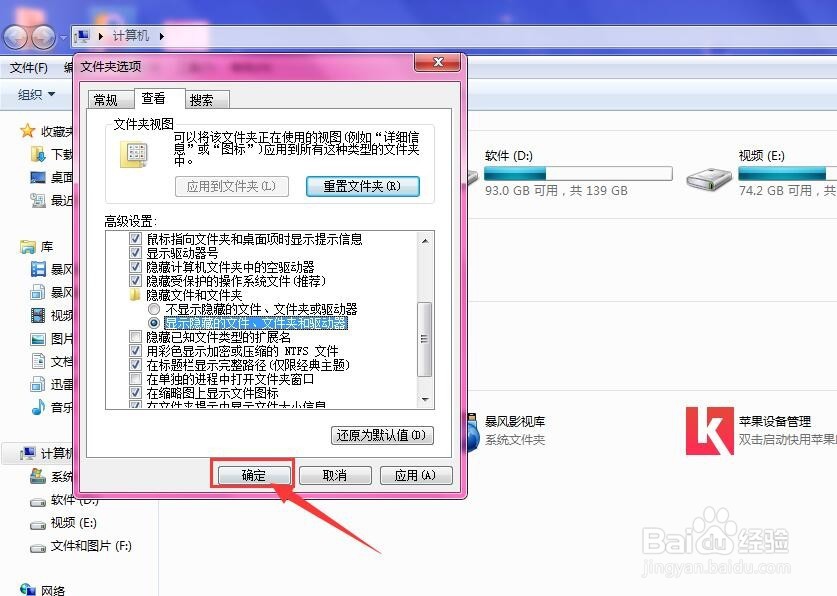
Task: Click the Explorer back navigation arrow
Action: coord(16,37)
